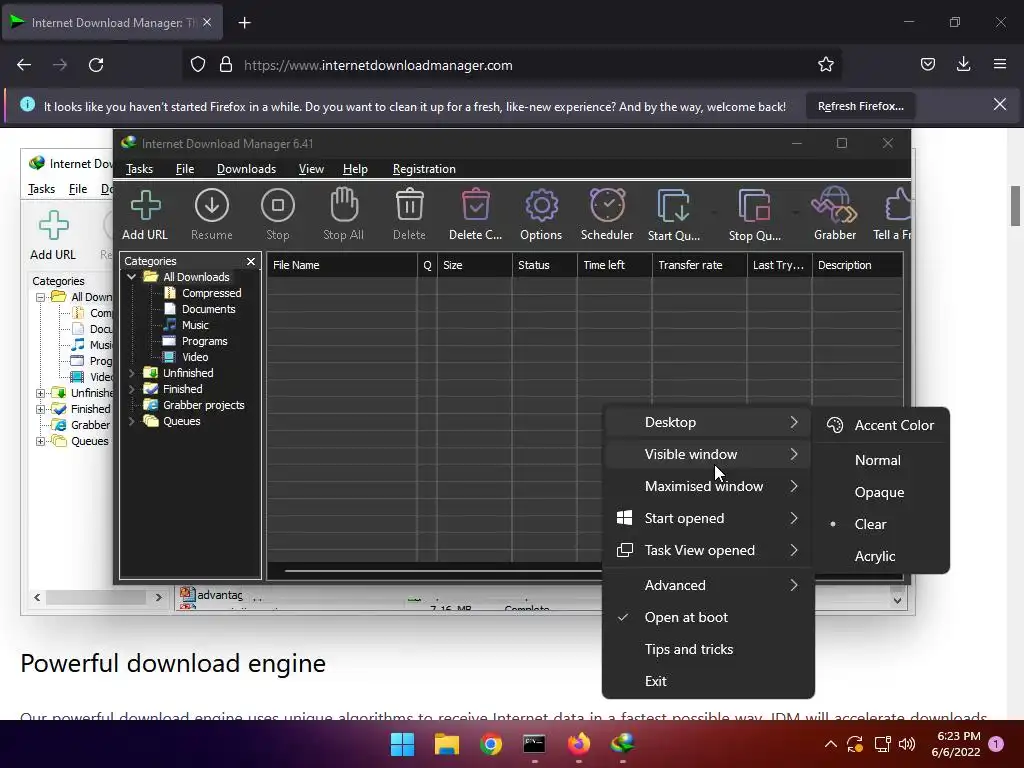The width and height of the screenshot is (1024, 768).
Task: Open the File menu in IDM 6.41
Action: [x=185, y=169]
